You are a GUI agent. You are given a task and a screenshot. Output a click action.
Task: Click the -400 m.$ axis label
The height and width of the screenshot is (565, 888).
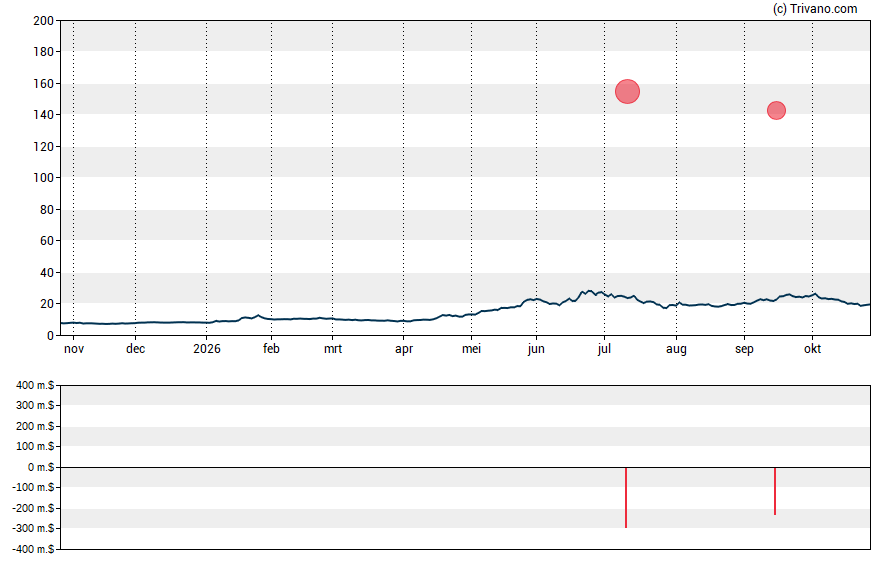[33, 549]
